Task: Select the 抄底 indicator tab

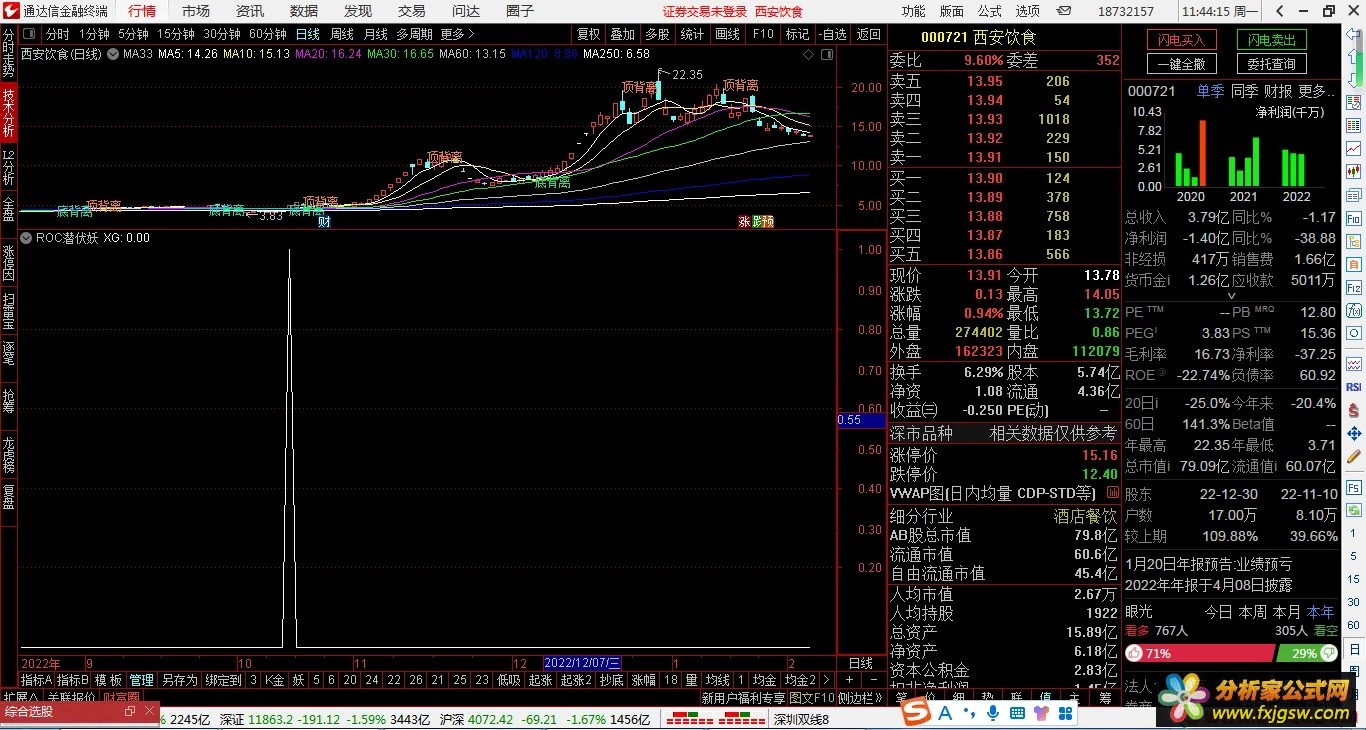Action: point(611,680)
